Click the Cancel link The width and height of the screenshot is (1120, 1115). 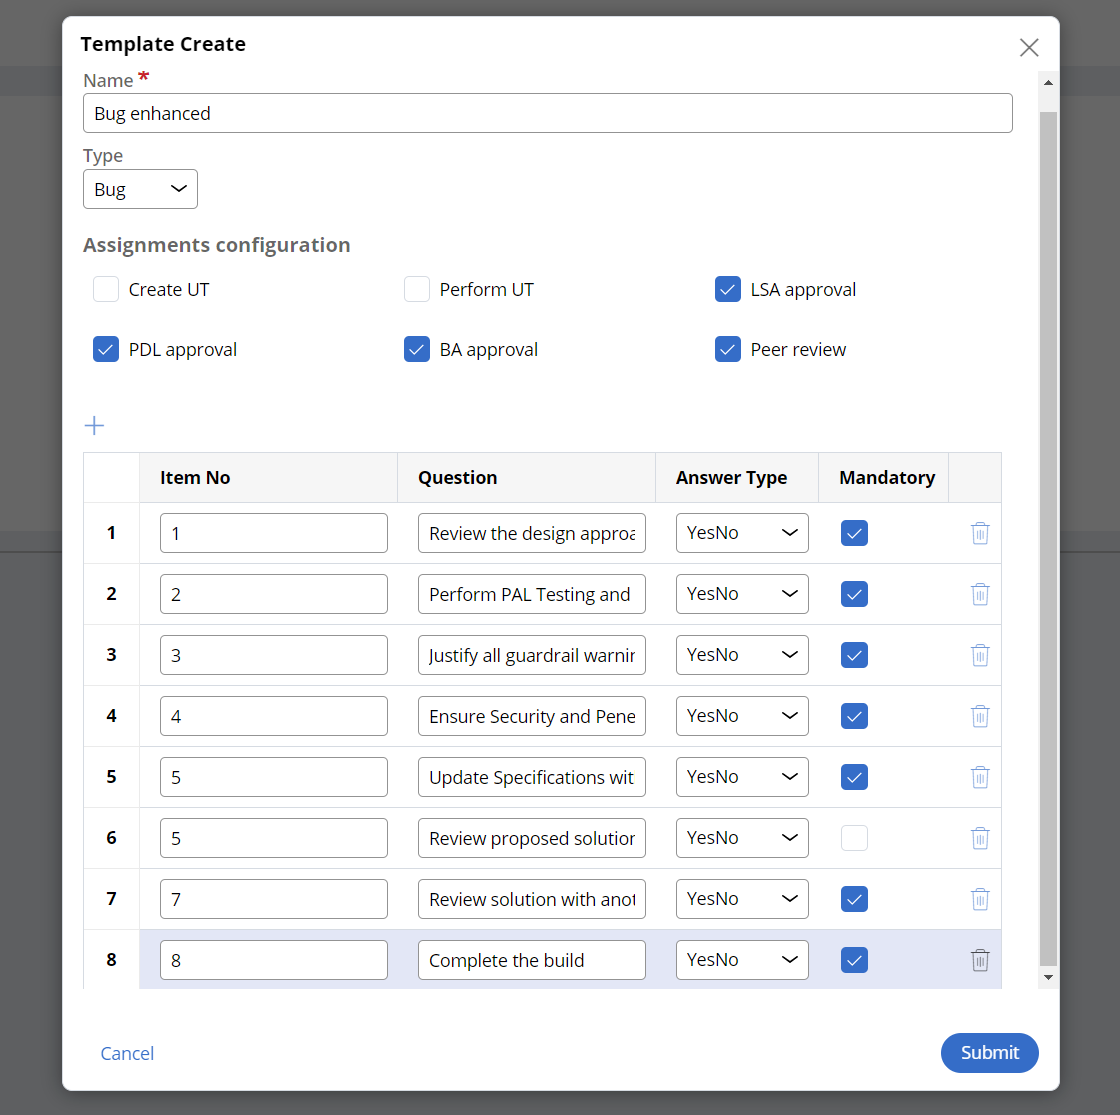click(127, 1053)
